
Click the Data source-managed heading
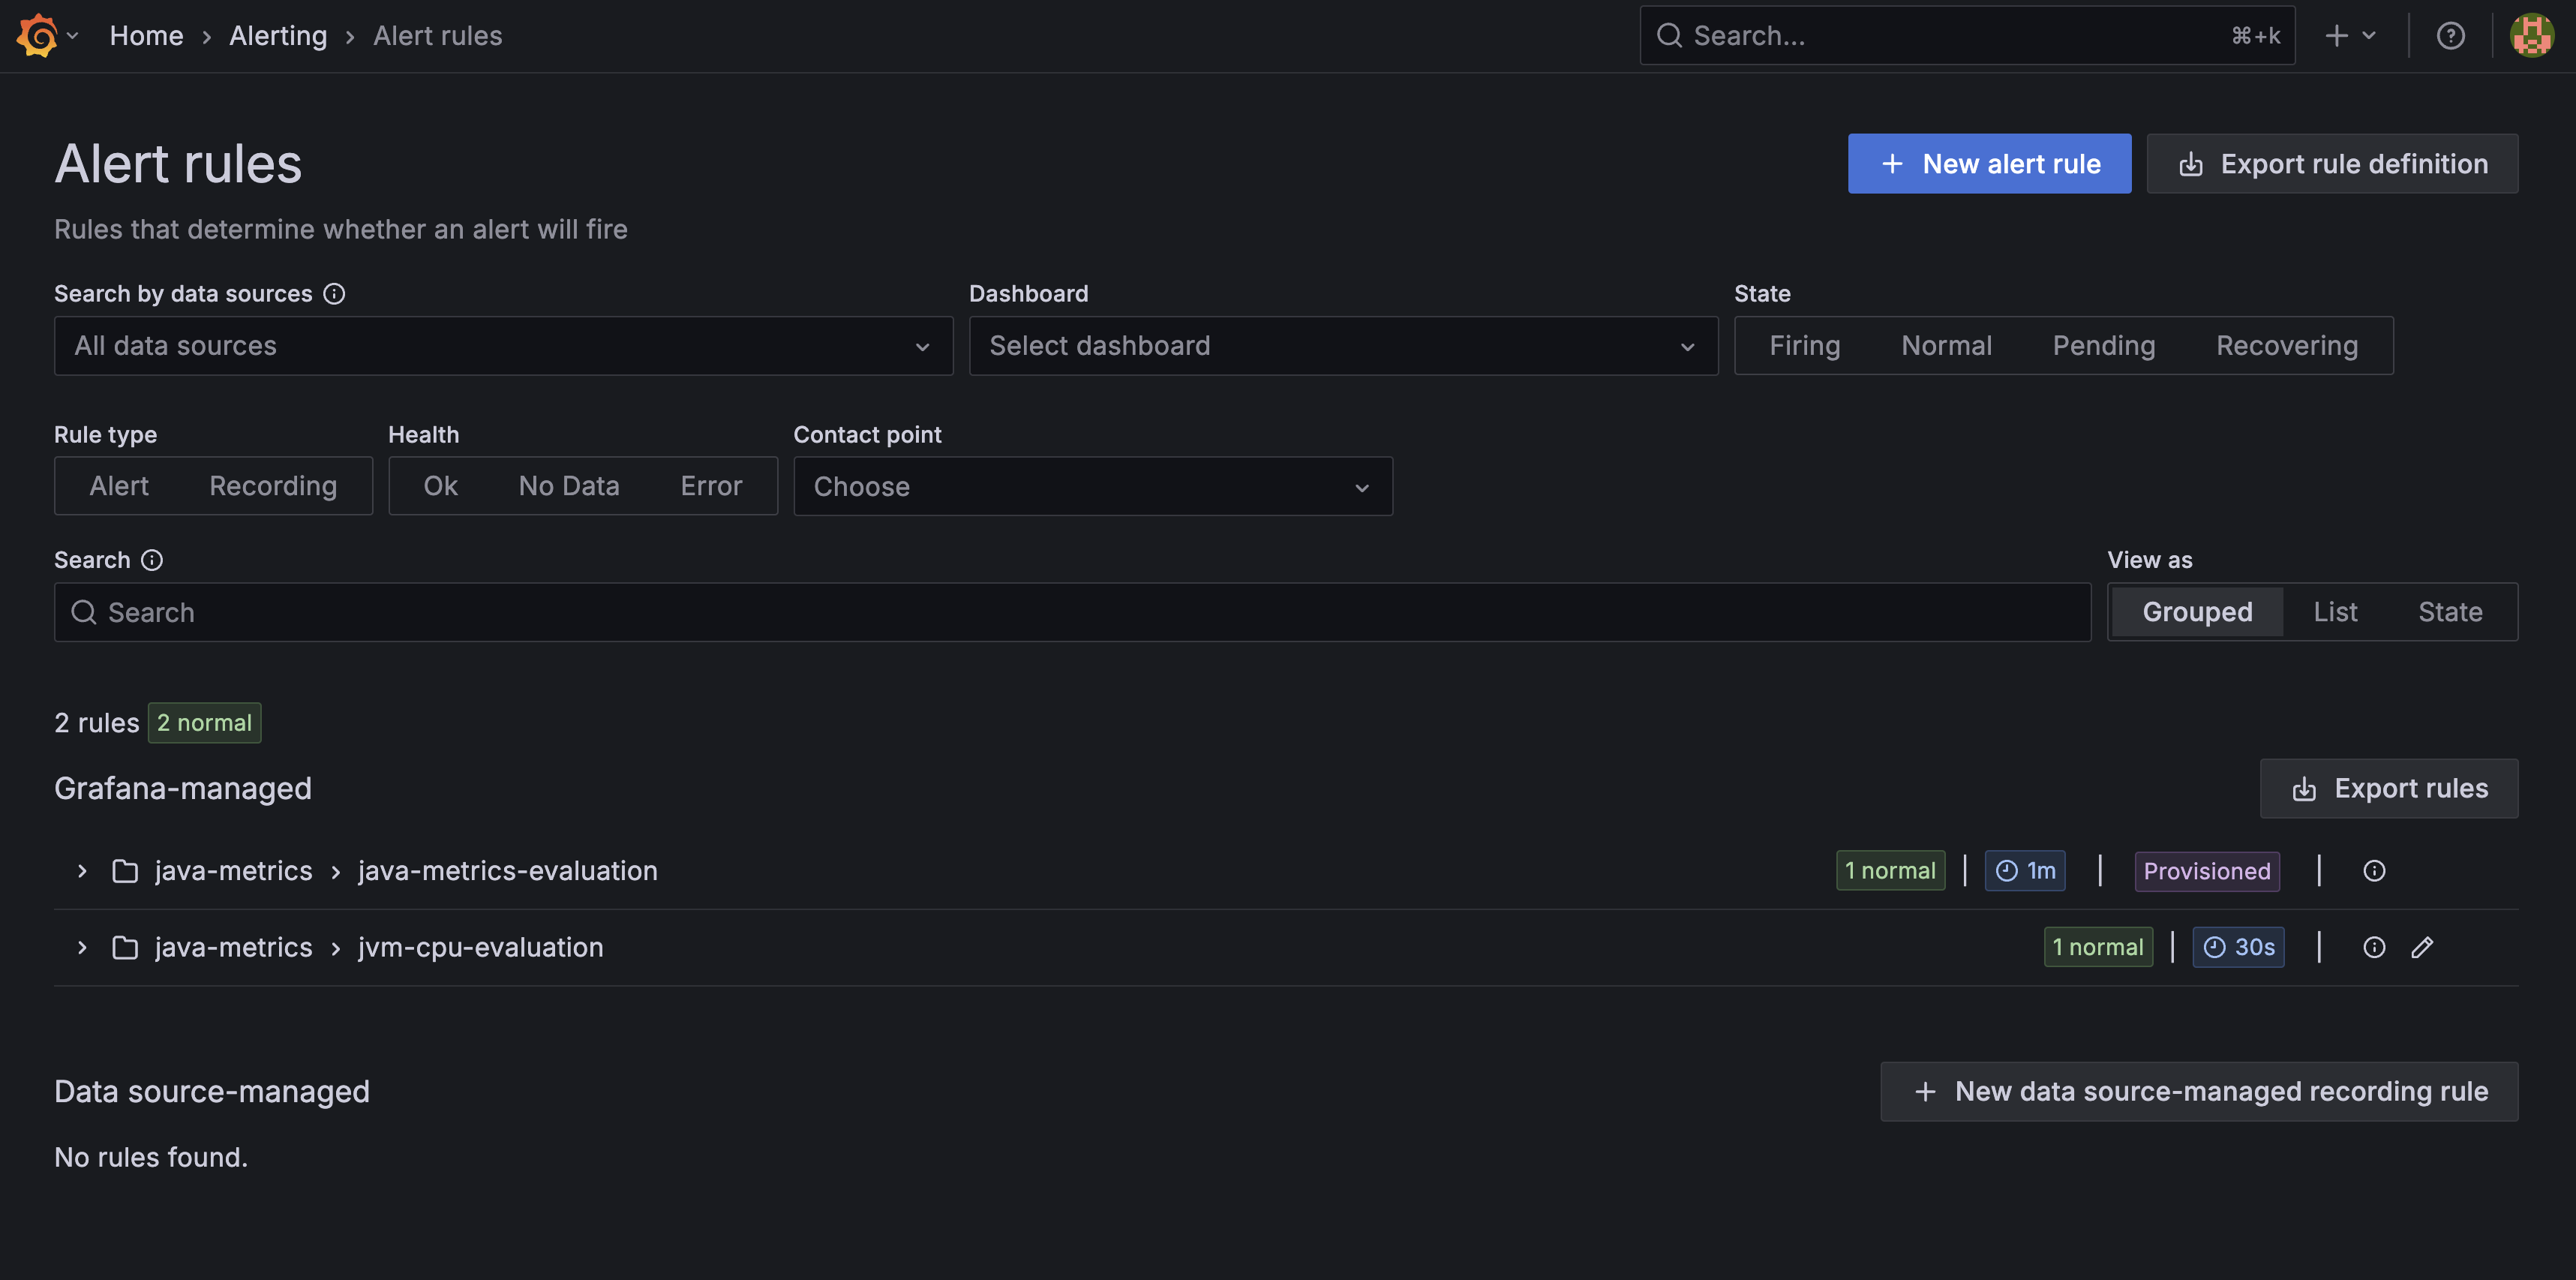point(212,1092)
